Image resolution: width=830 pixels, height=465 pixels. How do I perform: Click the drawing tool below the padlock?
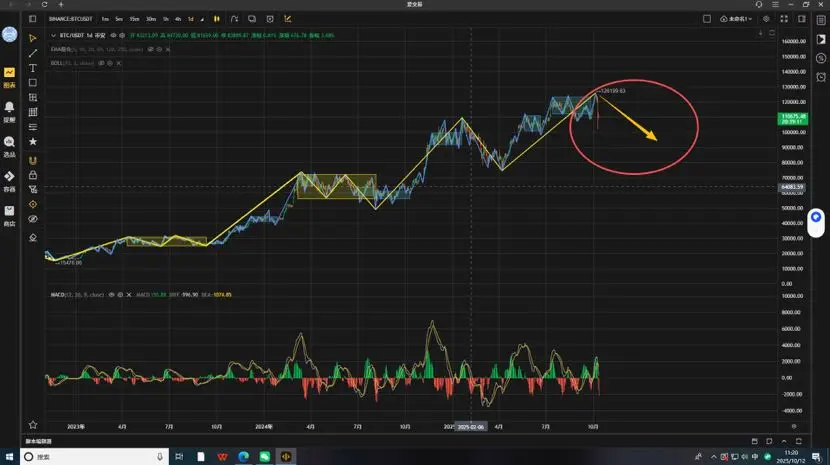click(33, 189)
